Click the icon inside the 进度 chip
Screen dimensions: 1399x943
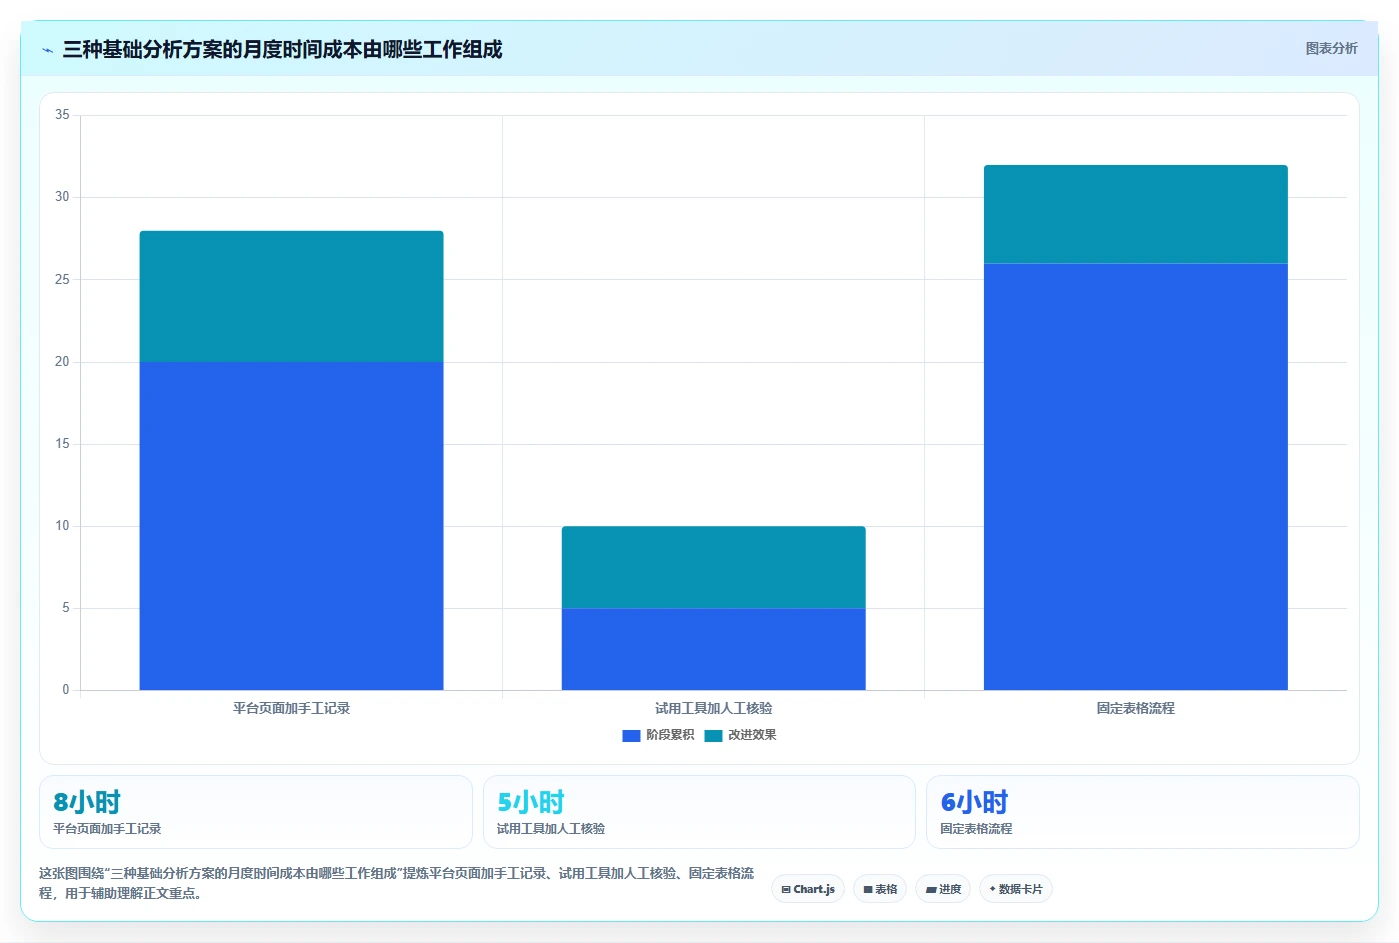(931, 889)
